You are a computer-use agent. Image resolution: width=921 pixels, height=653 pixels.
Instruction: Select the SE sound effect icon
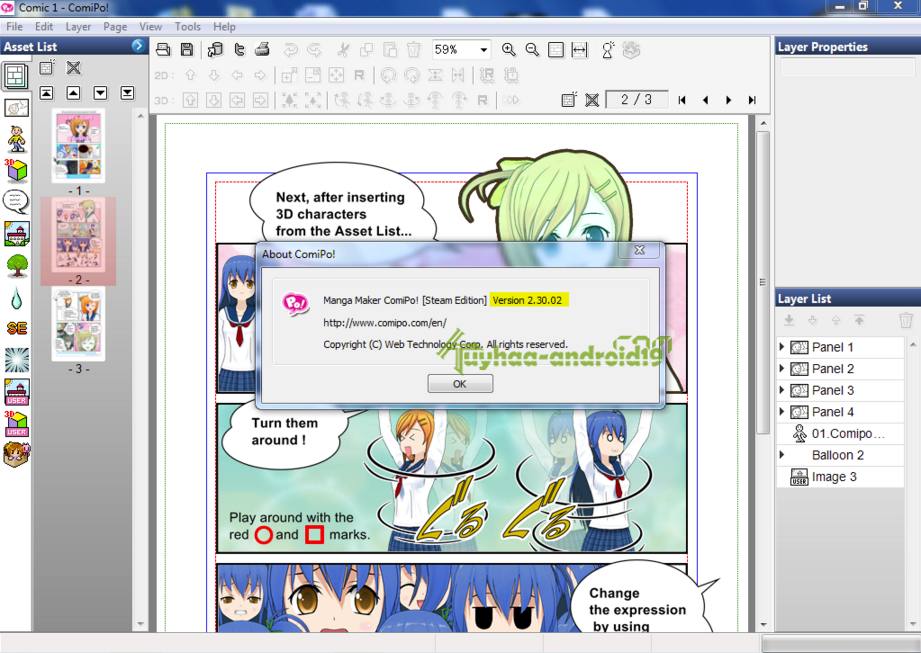pyautogui.click(x=16, y=328)
